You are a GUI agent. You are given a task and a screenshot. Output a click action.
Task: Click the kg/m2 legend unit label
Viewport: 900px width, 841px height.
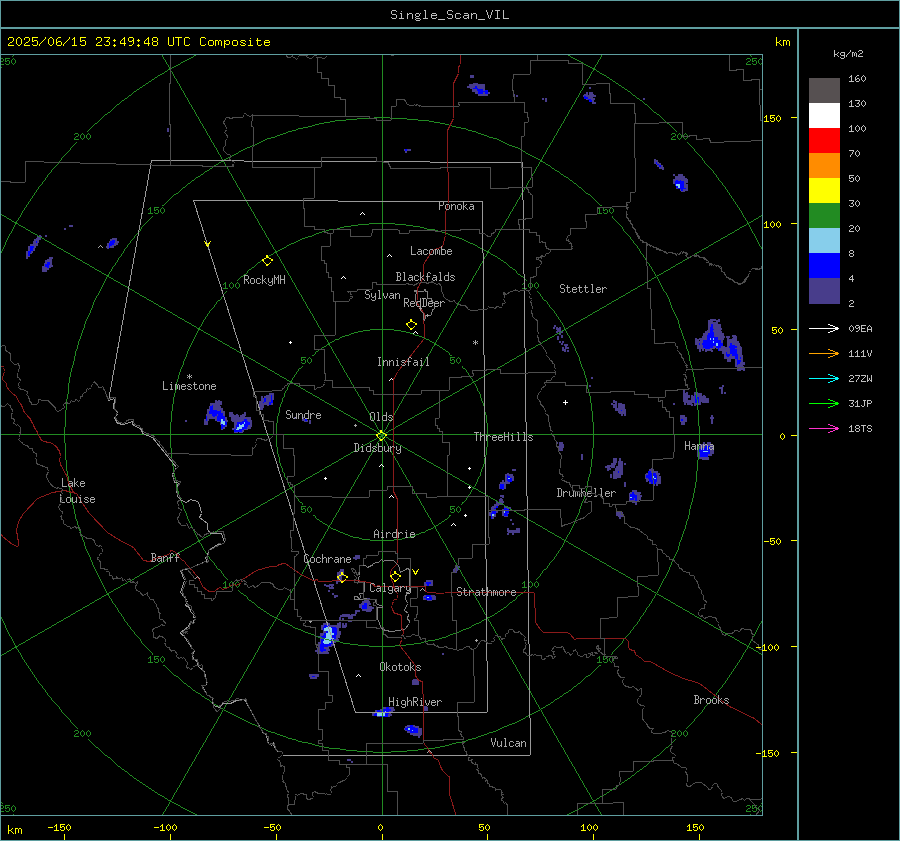tap(848, 54)
